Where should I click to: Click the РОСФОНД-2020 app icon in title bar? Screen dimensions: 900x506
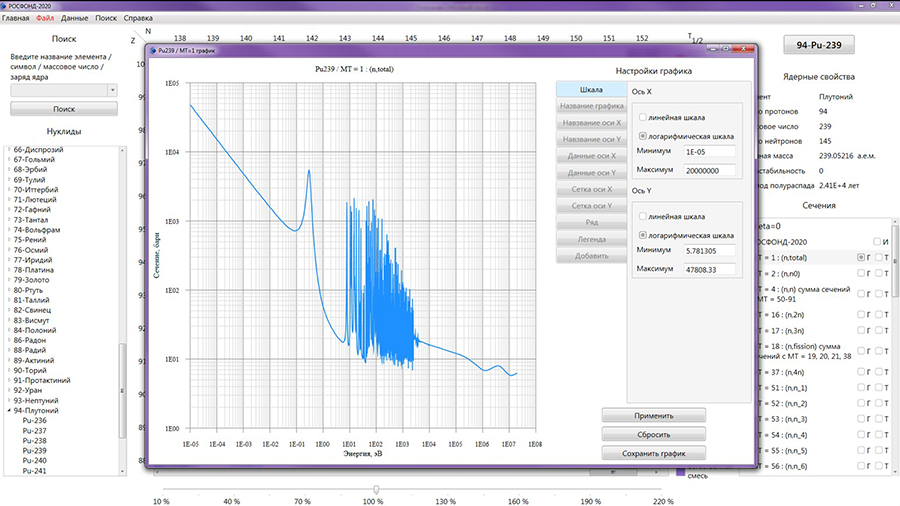click(6, 5)
